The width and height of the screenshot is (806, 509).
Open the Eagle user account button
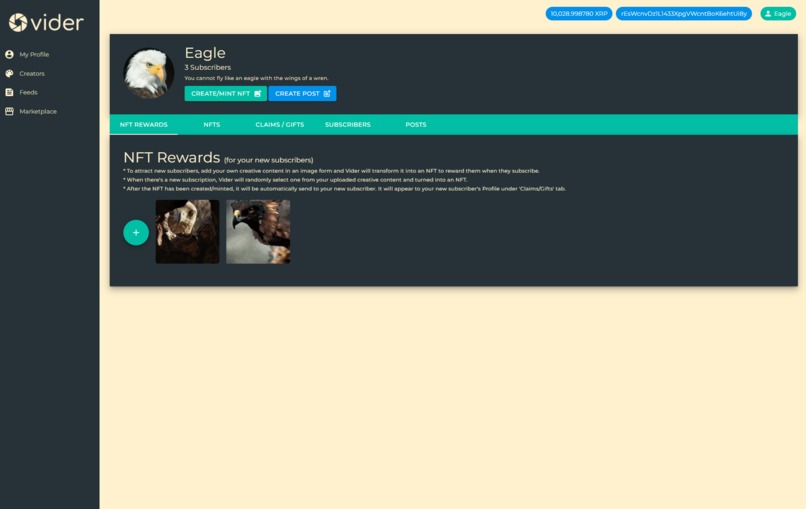click(x=778, y=14)
